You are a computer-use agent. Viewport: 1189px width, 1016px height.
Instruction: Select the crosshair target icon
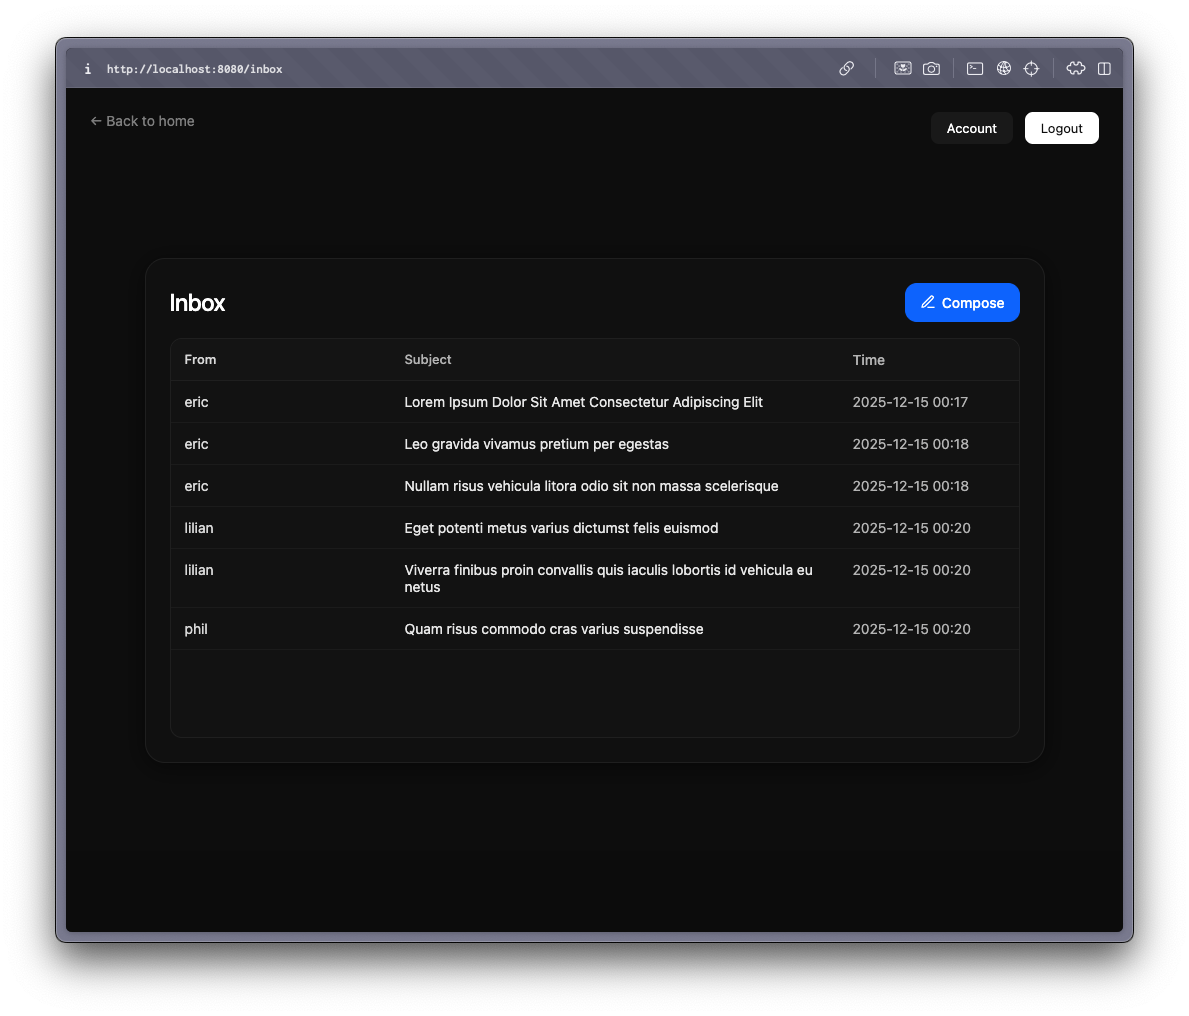click(x=1031, y=68)
